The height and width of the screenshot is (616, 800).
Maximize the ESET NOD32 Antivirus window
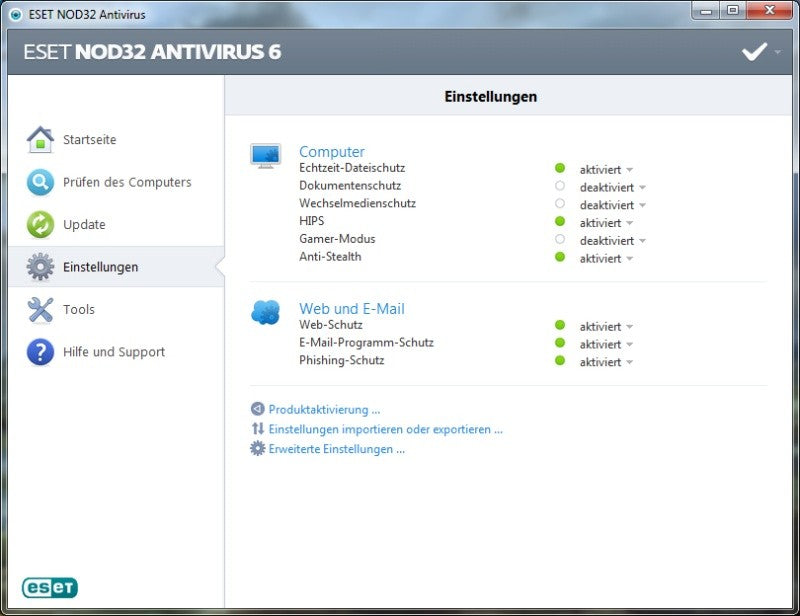click(733, 10)
